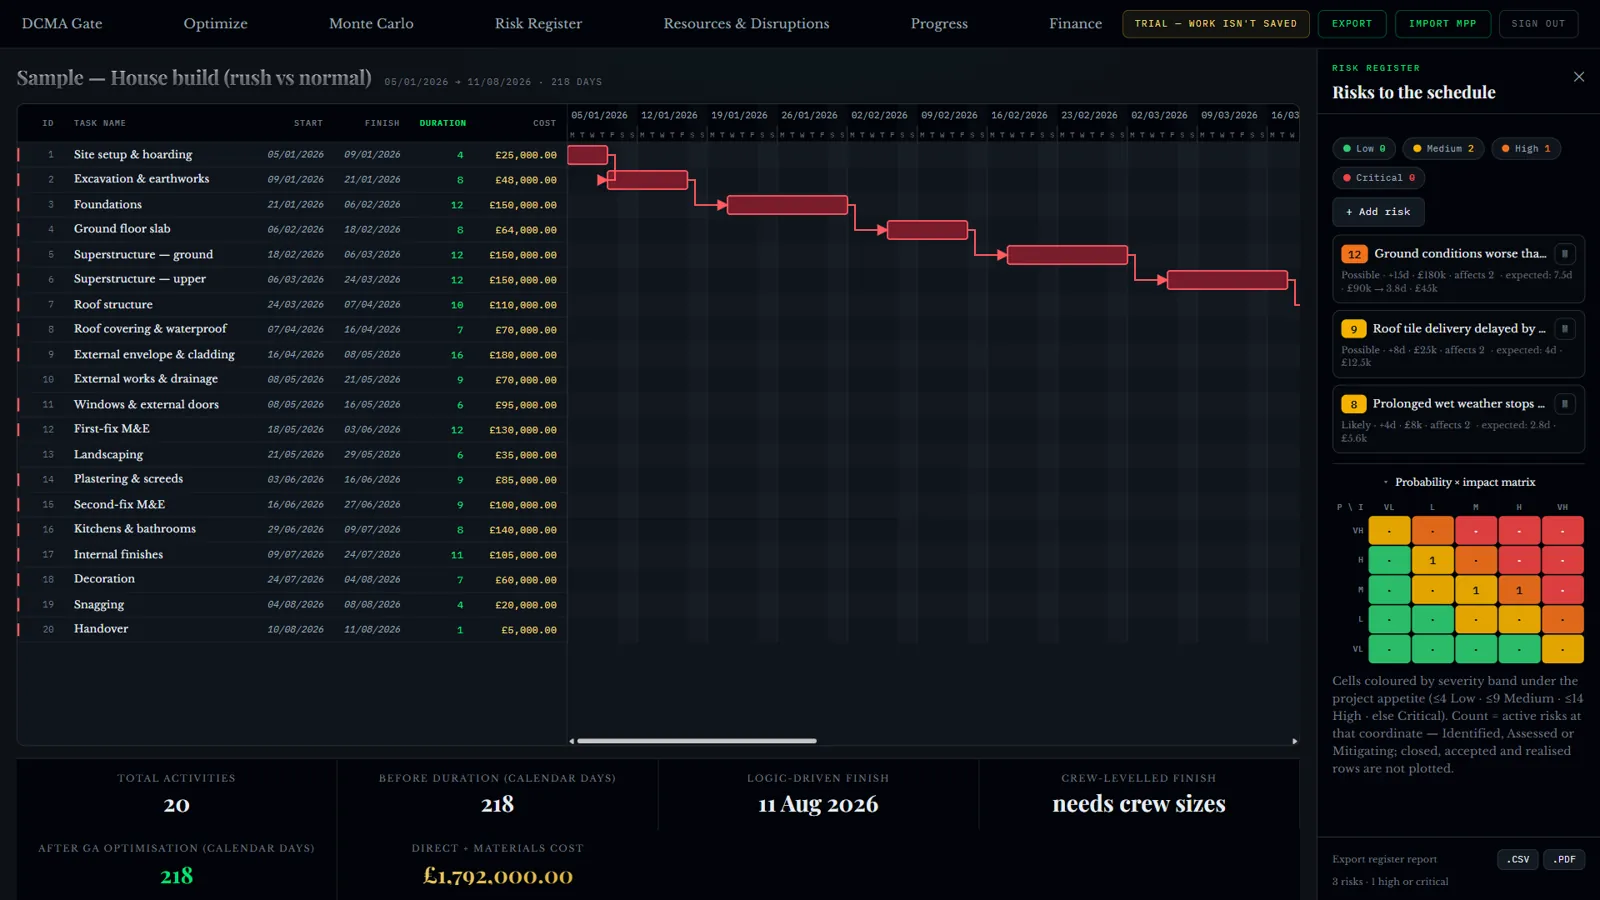Open Resources & Disruptions tab

(x=746, y=24)
